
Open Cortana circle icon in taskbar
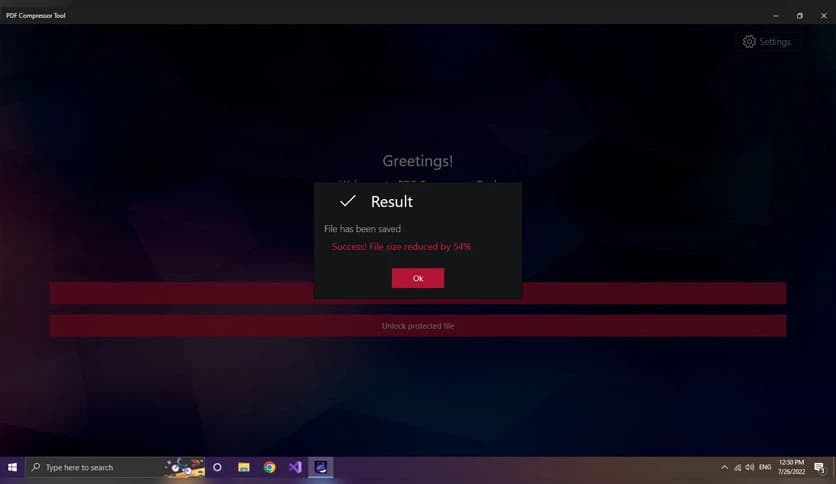click(217, 467)
